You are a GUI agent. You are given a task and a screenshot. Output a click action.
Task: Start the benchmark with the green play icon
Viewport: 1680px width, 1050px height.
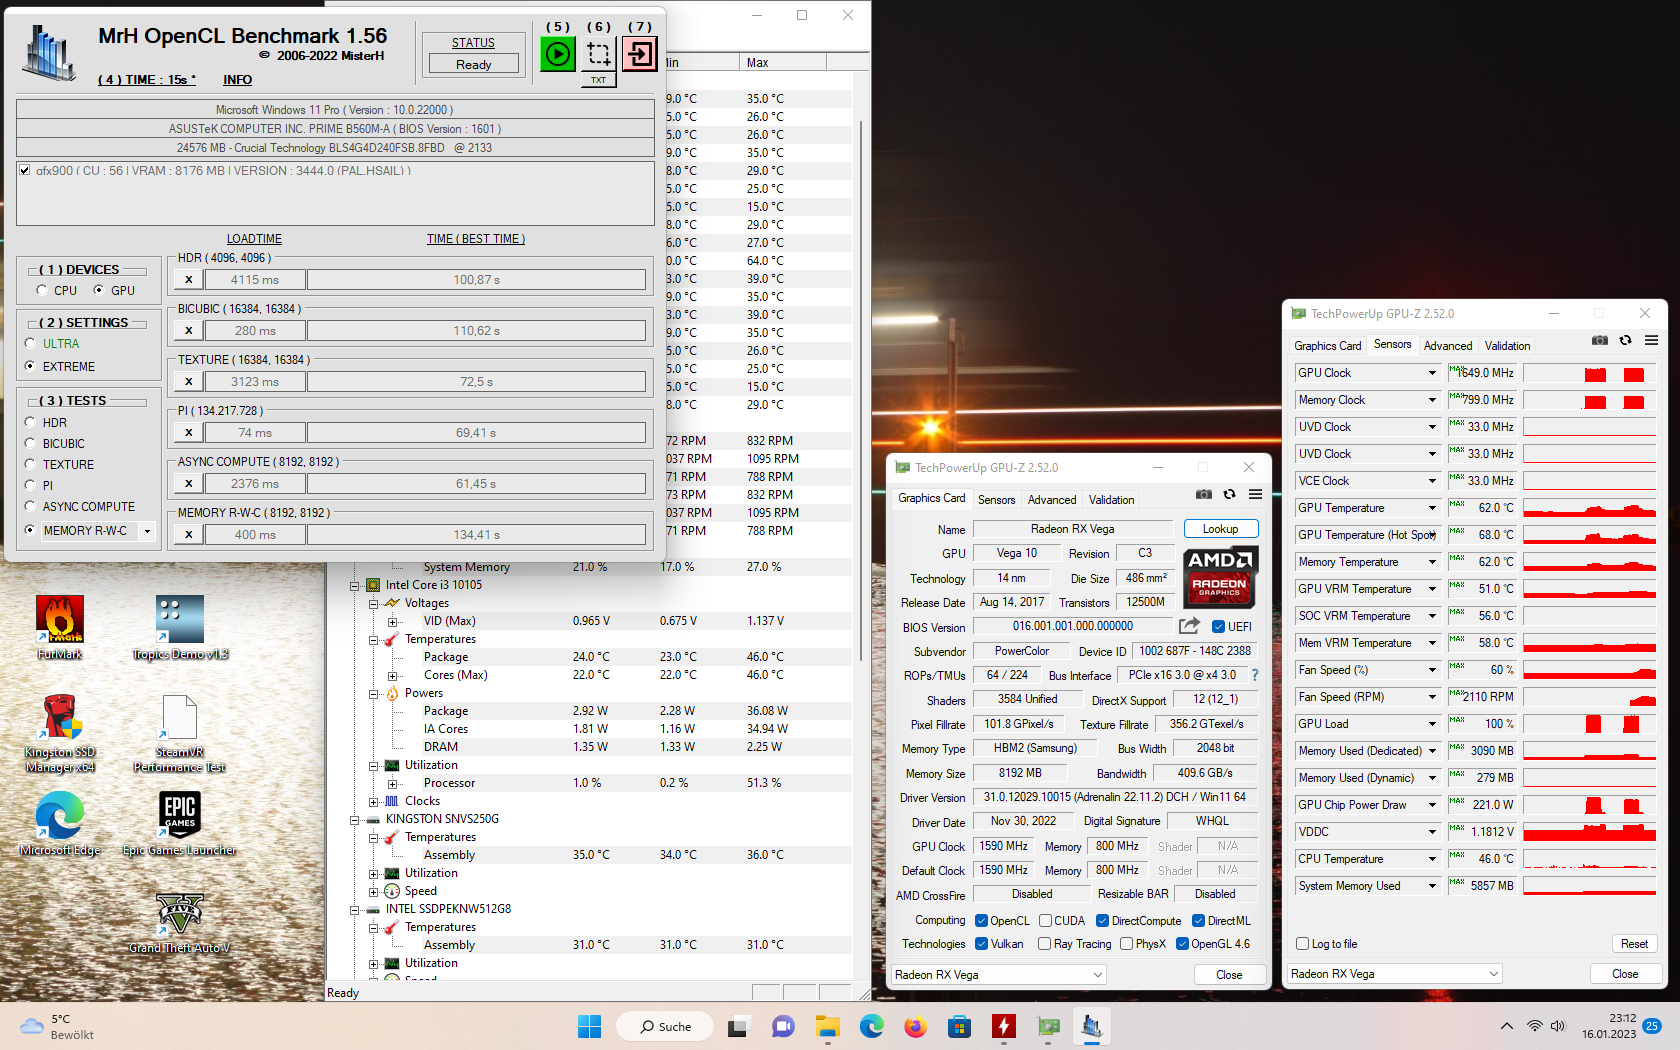click(558, 54)
